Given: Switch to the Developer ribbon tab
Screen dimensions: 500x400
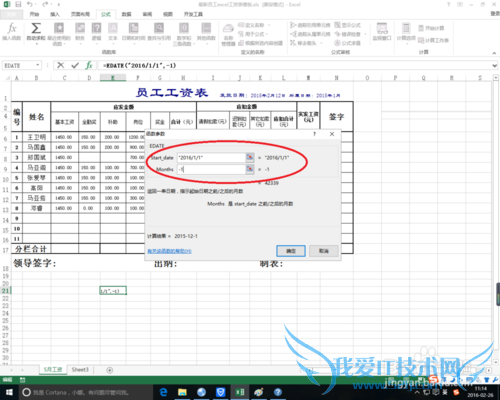Looking at the screenshot, I should [193, 14].
